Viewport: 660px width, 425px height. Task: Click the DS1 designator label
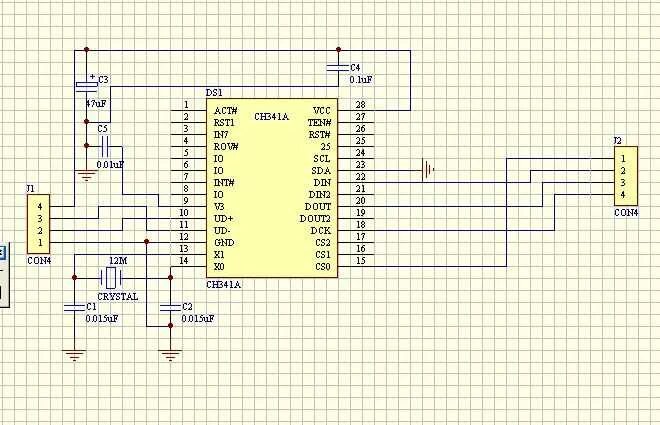click(x=214, y=93)
